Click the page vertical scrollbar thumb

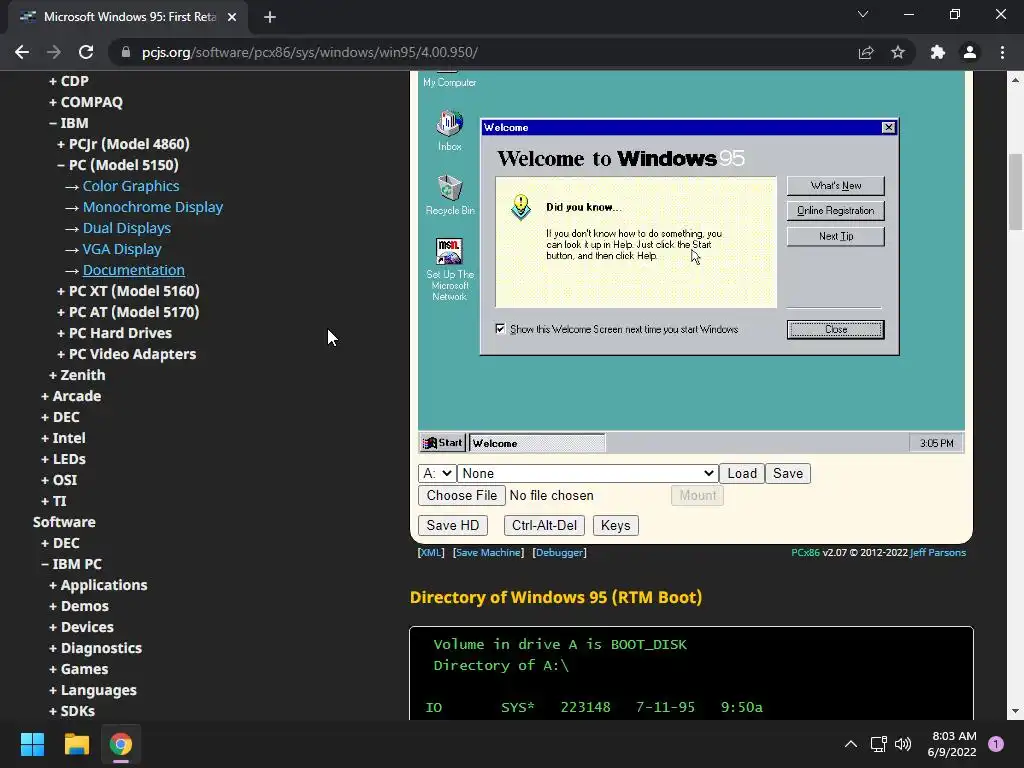click(x=1015, y=192)
